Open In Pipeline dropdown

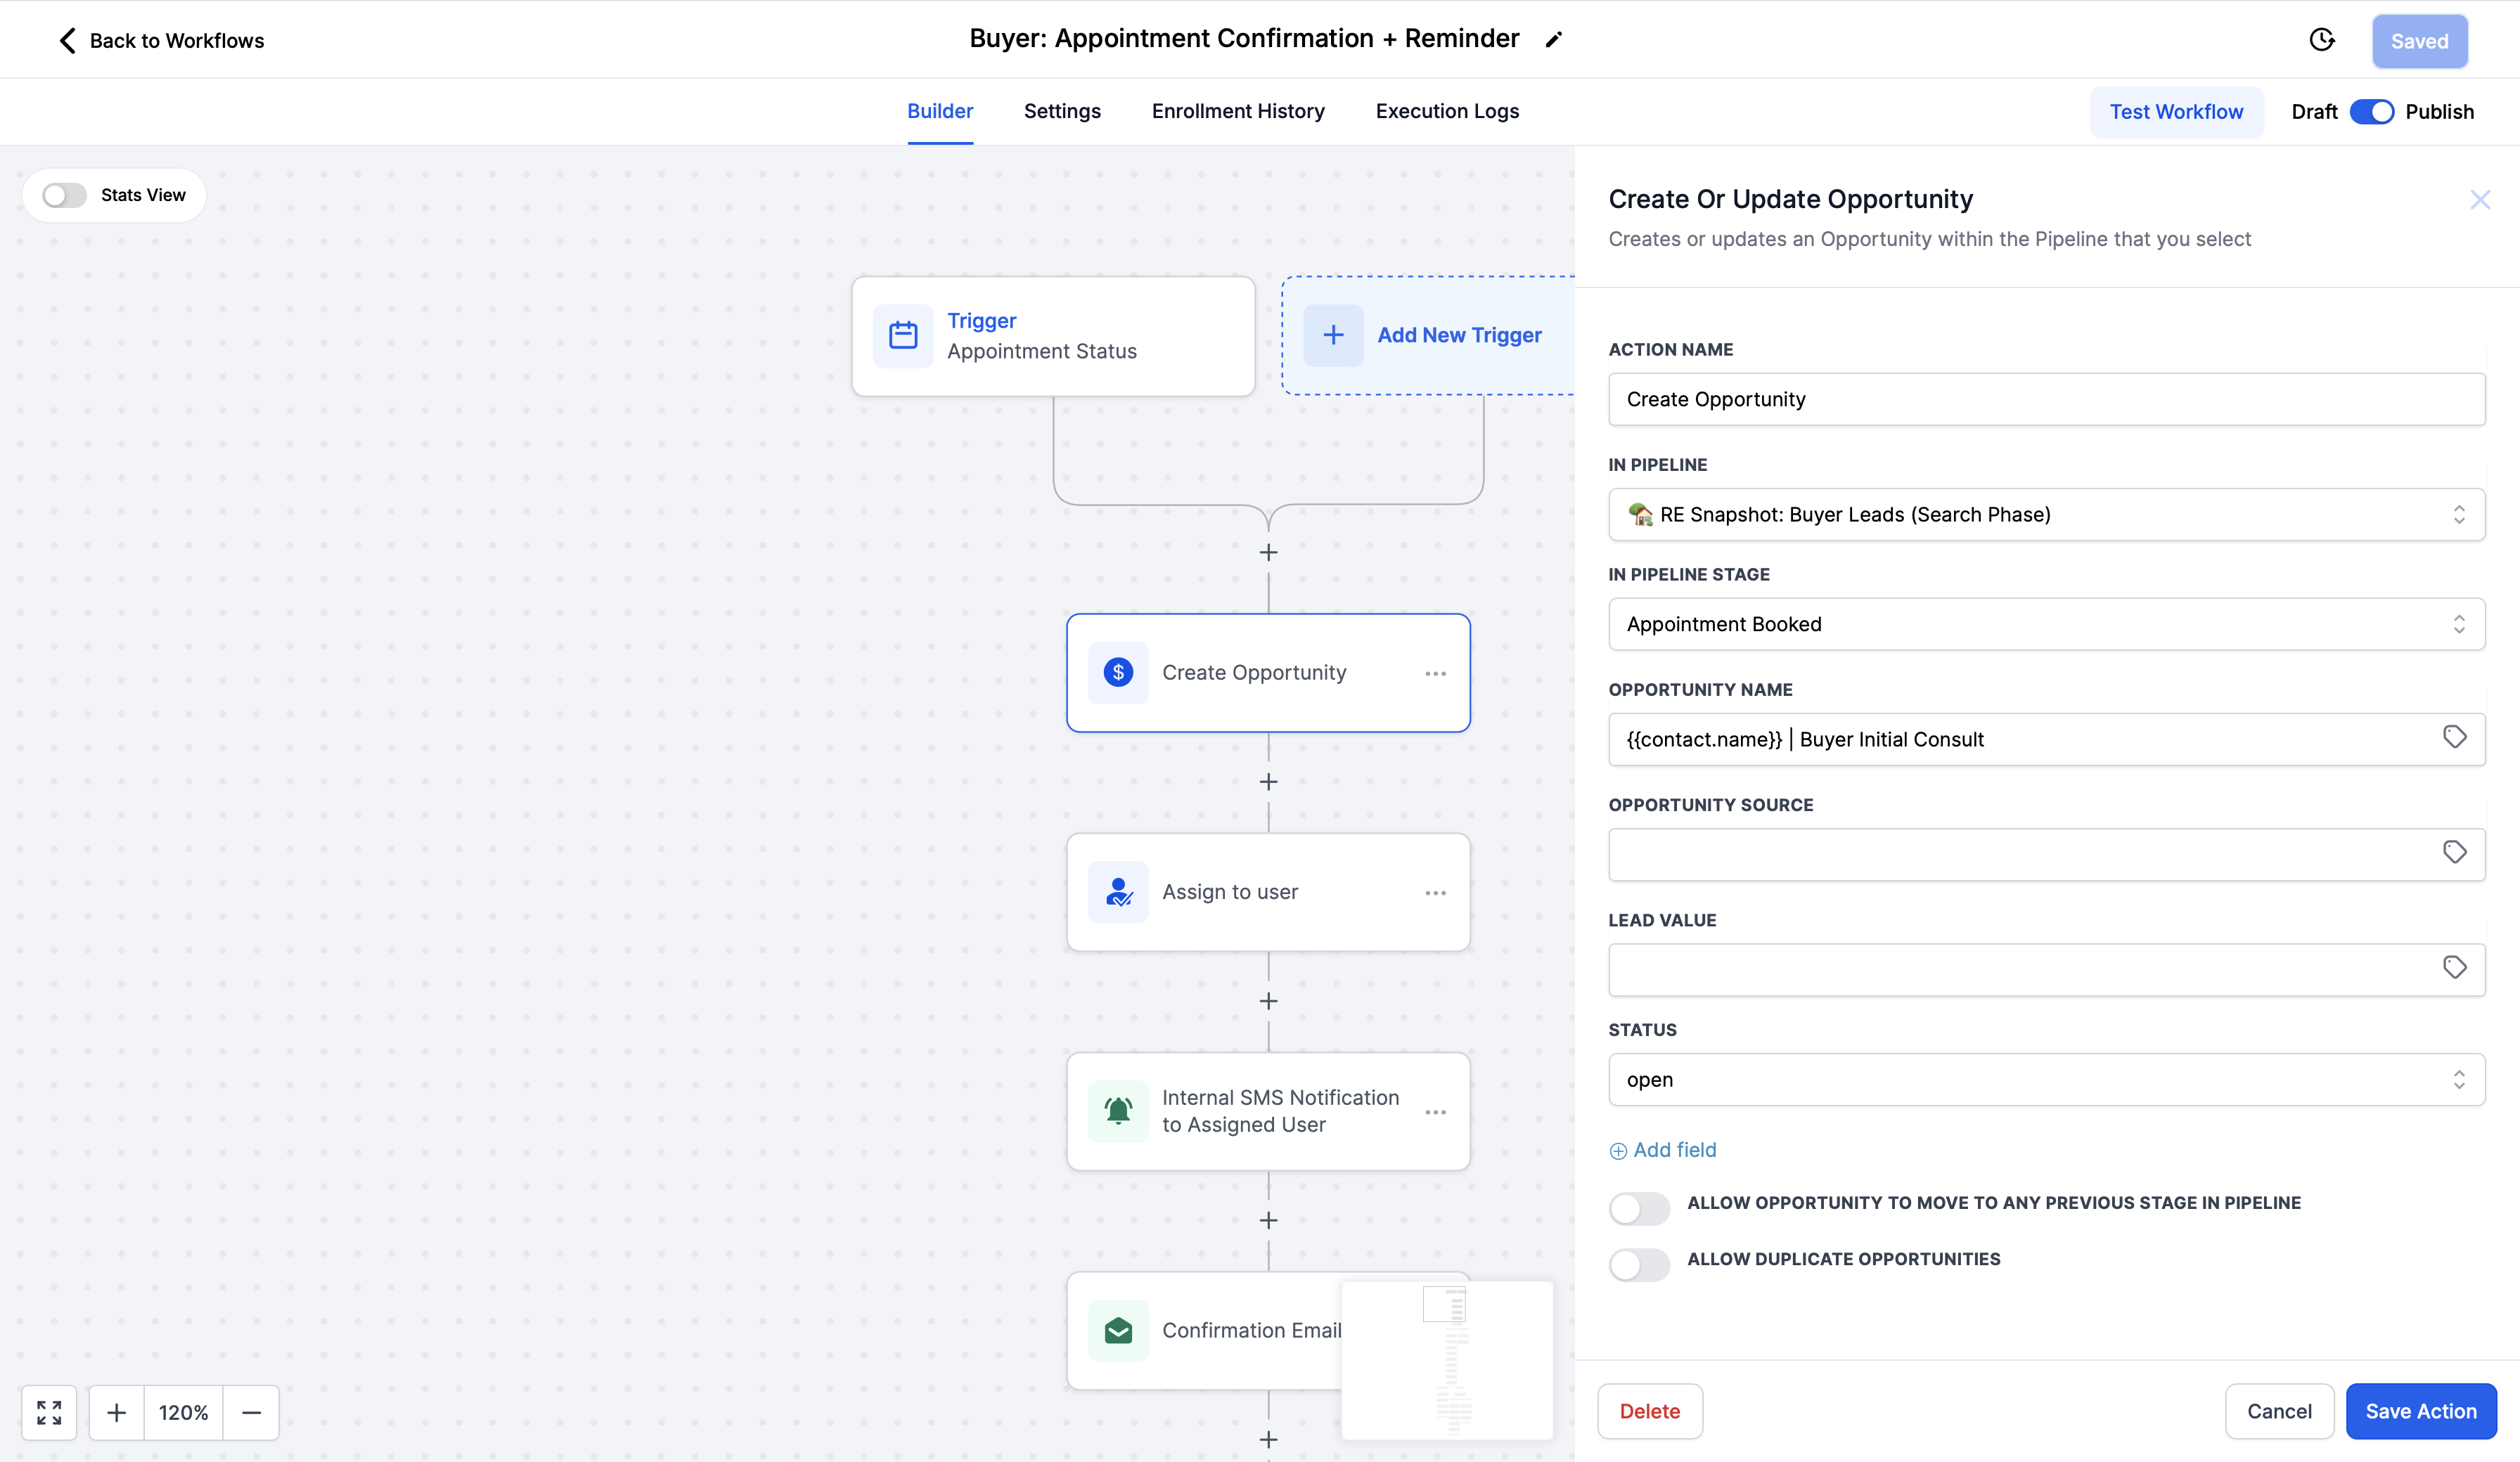(2046, 514)
